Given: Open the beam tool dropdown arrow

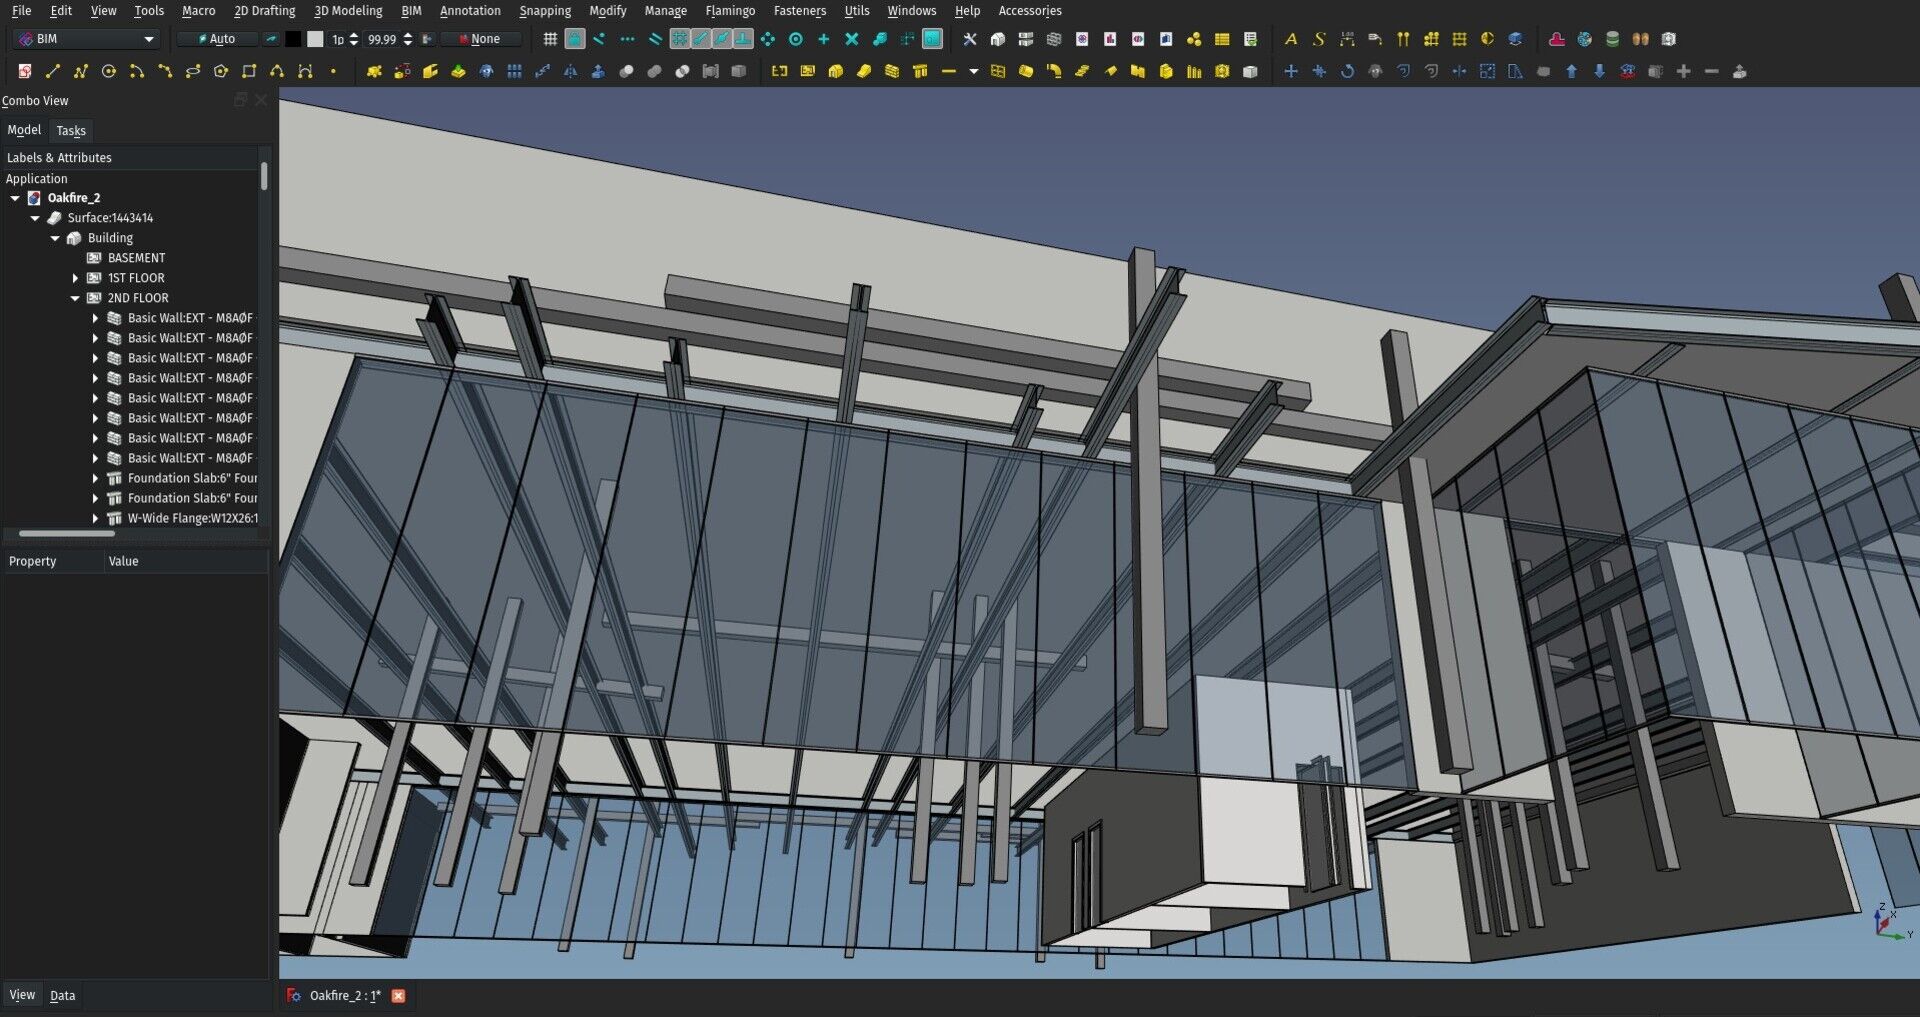Looking at the screenshot, I should tap(973, 71).
